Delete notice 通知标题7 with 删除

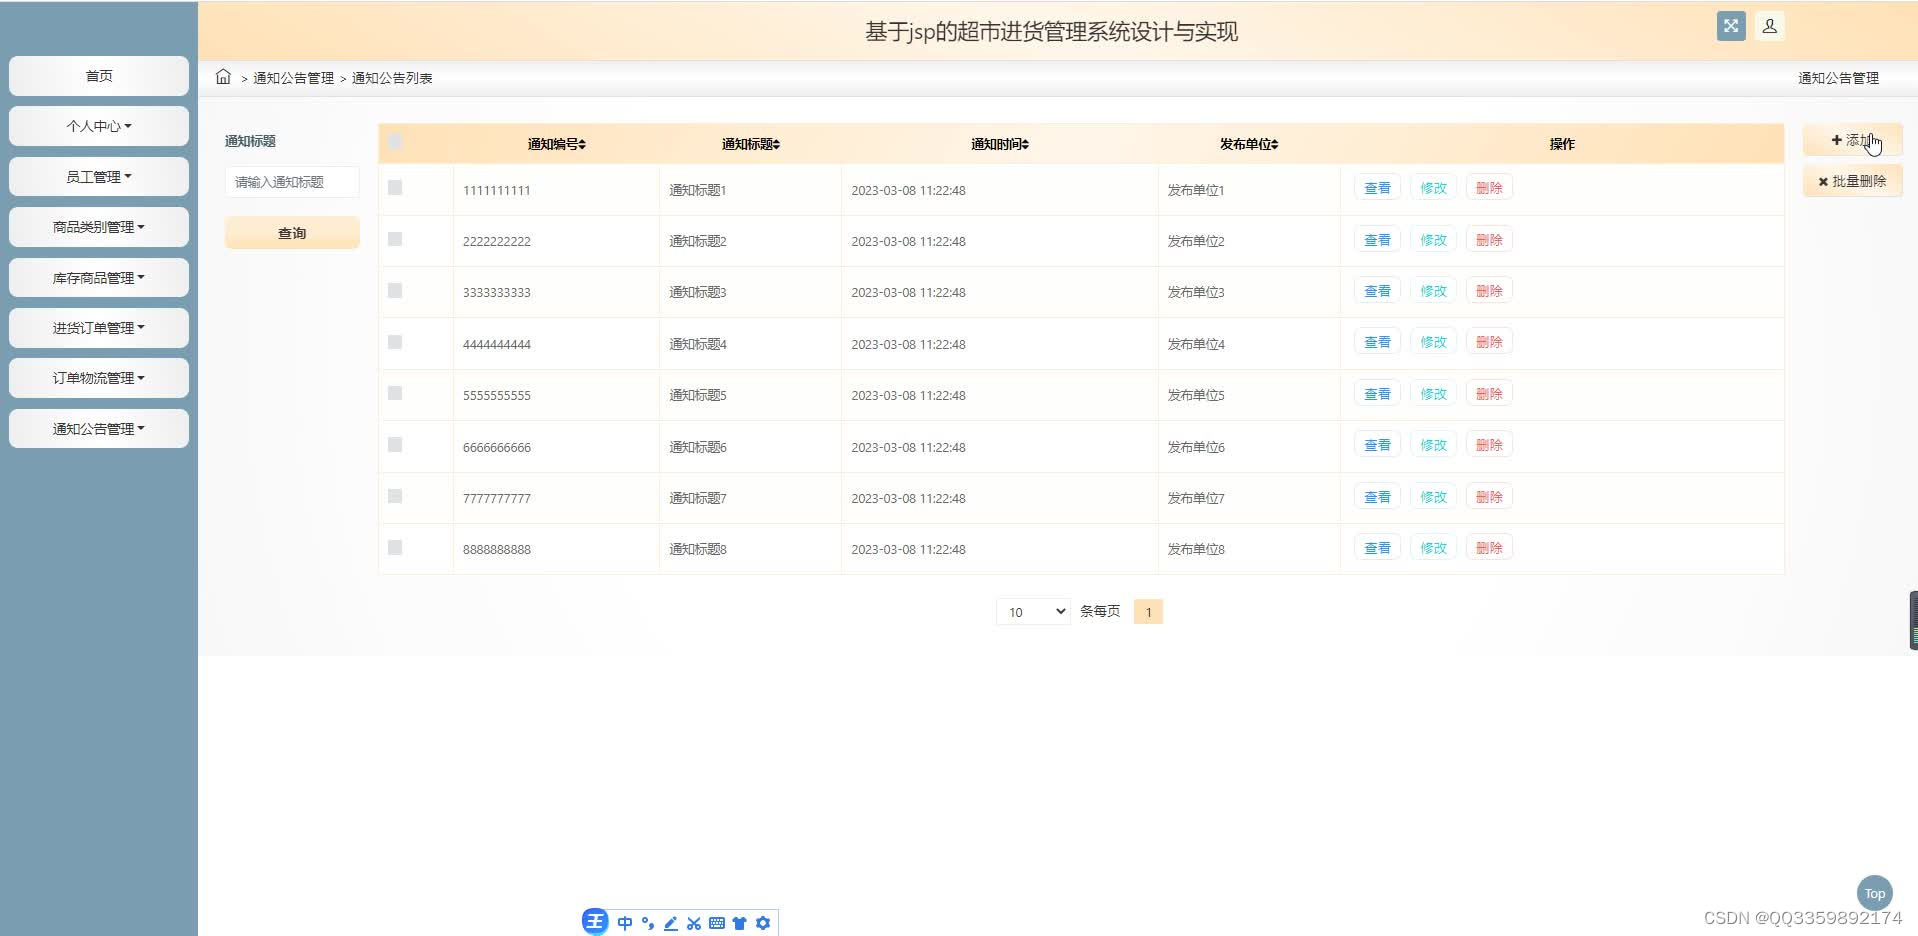1489,497
